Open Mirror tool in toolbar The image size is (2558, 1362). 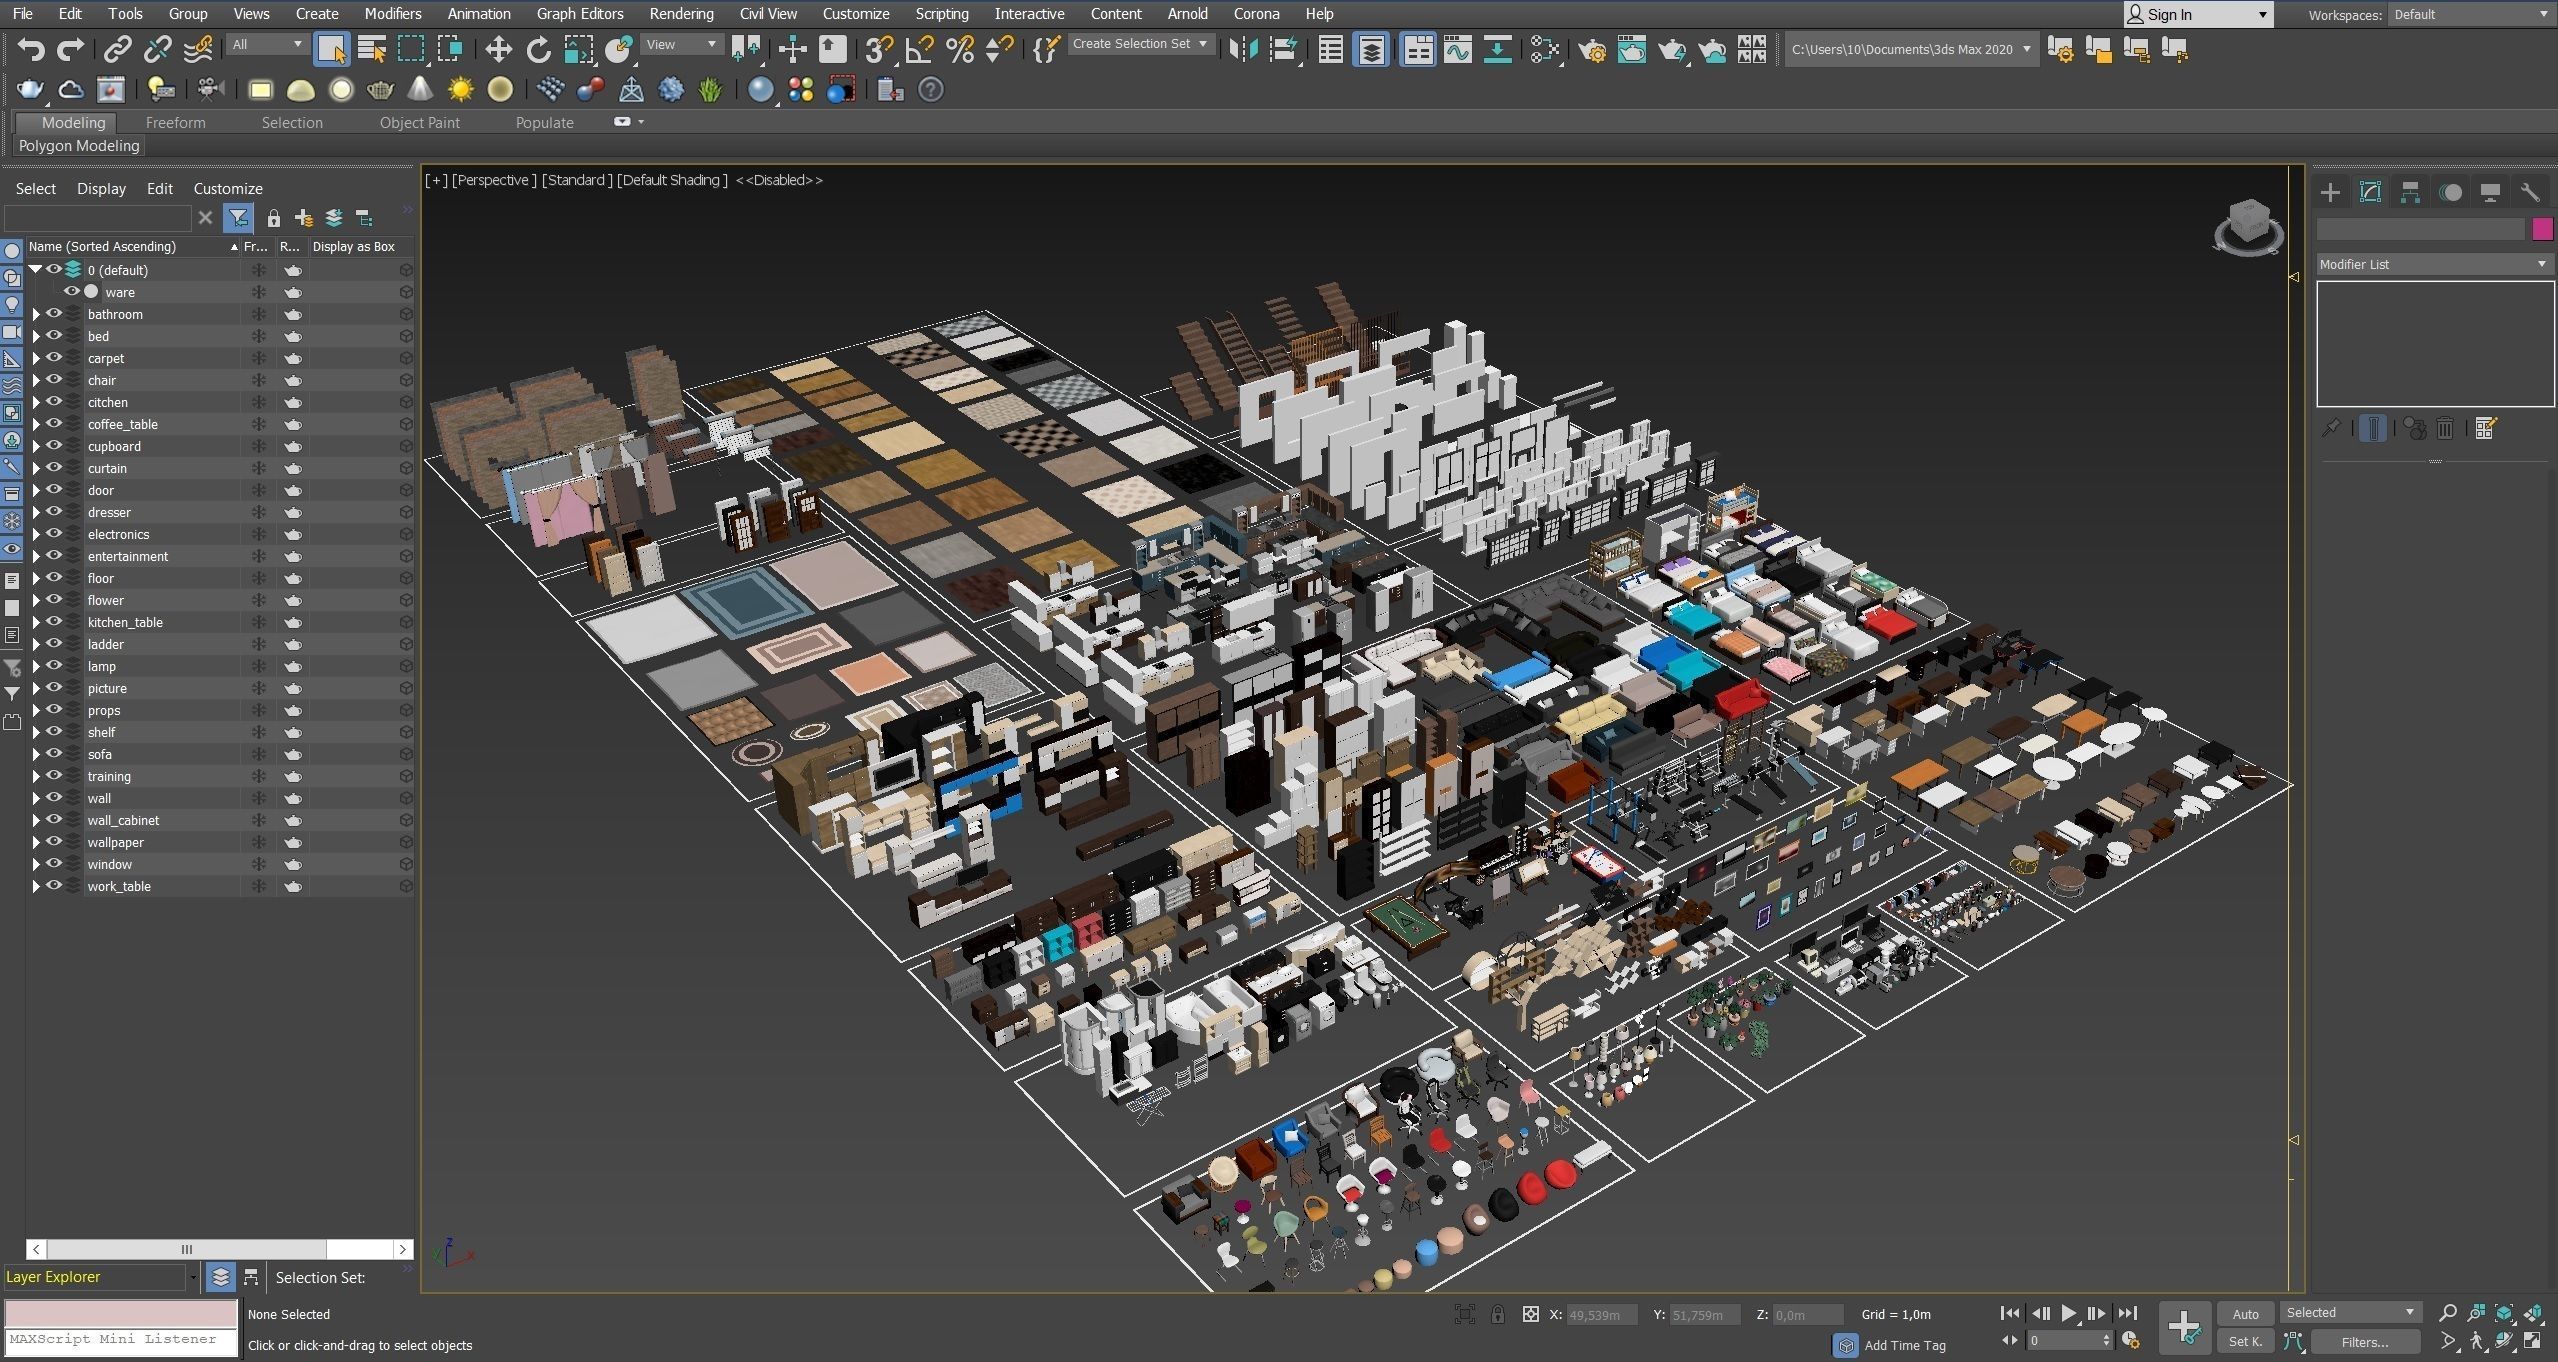tap(1243, 49)
